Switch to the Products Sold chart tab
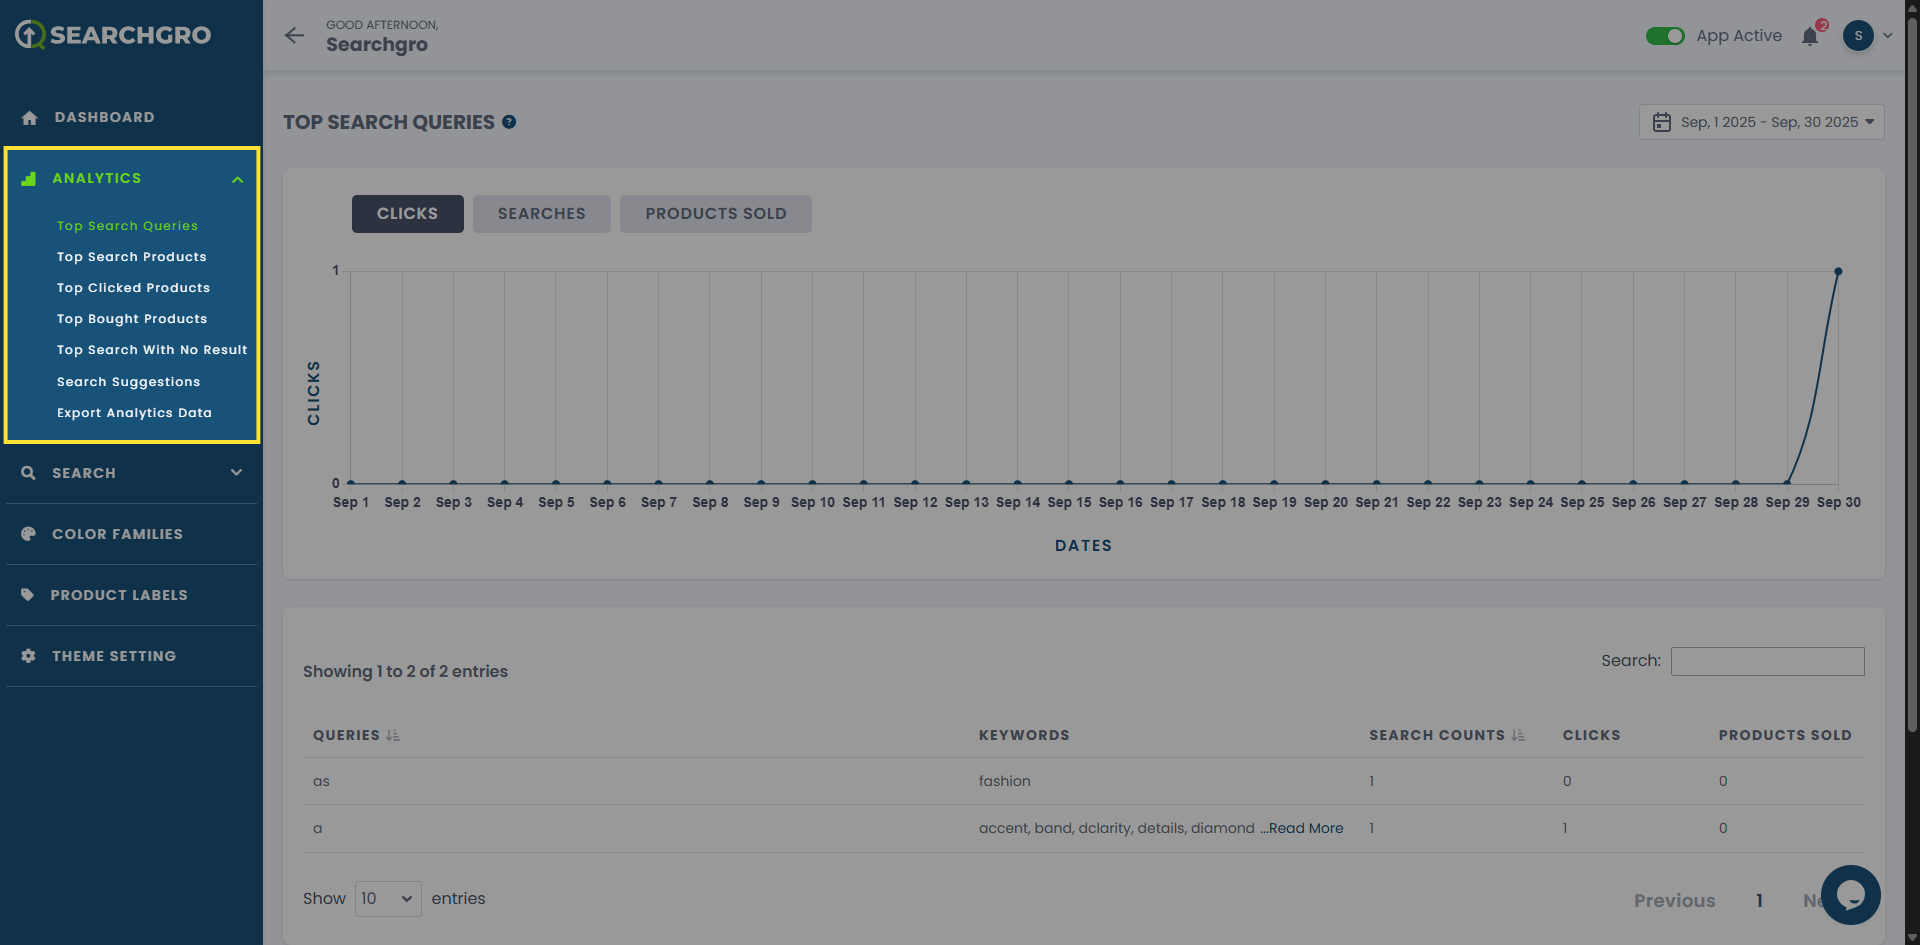The height and width of the screenshot is (945, 1920). point(715,214)
